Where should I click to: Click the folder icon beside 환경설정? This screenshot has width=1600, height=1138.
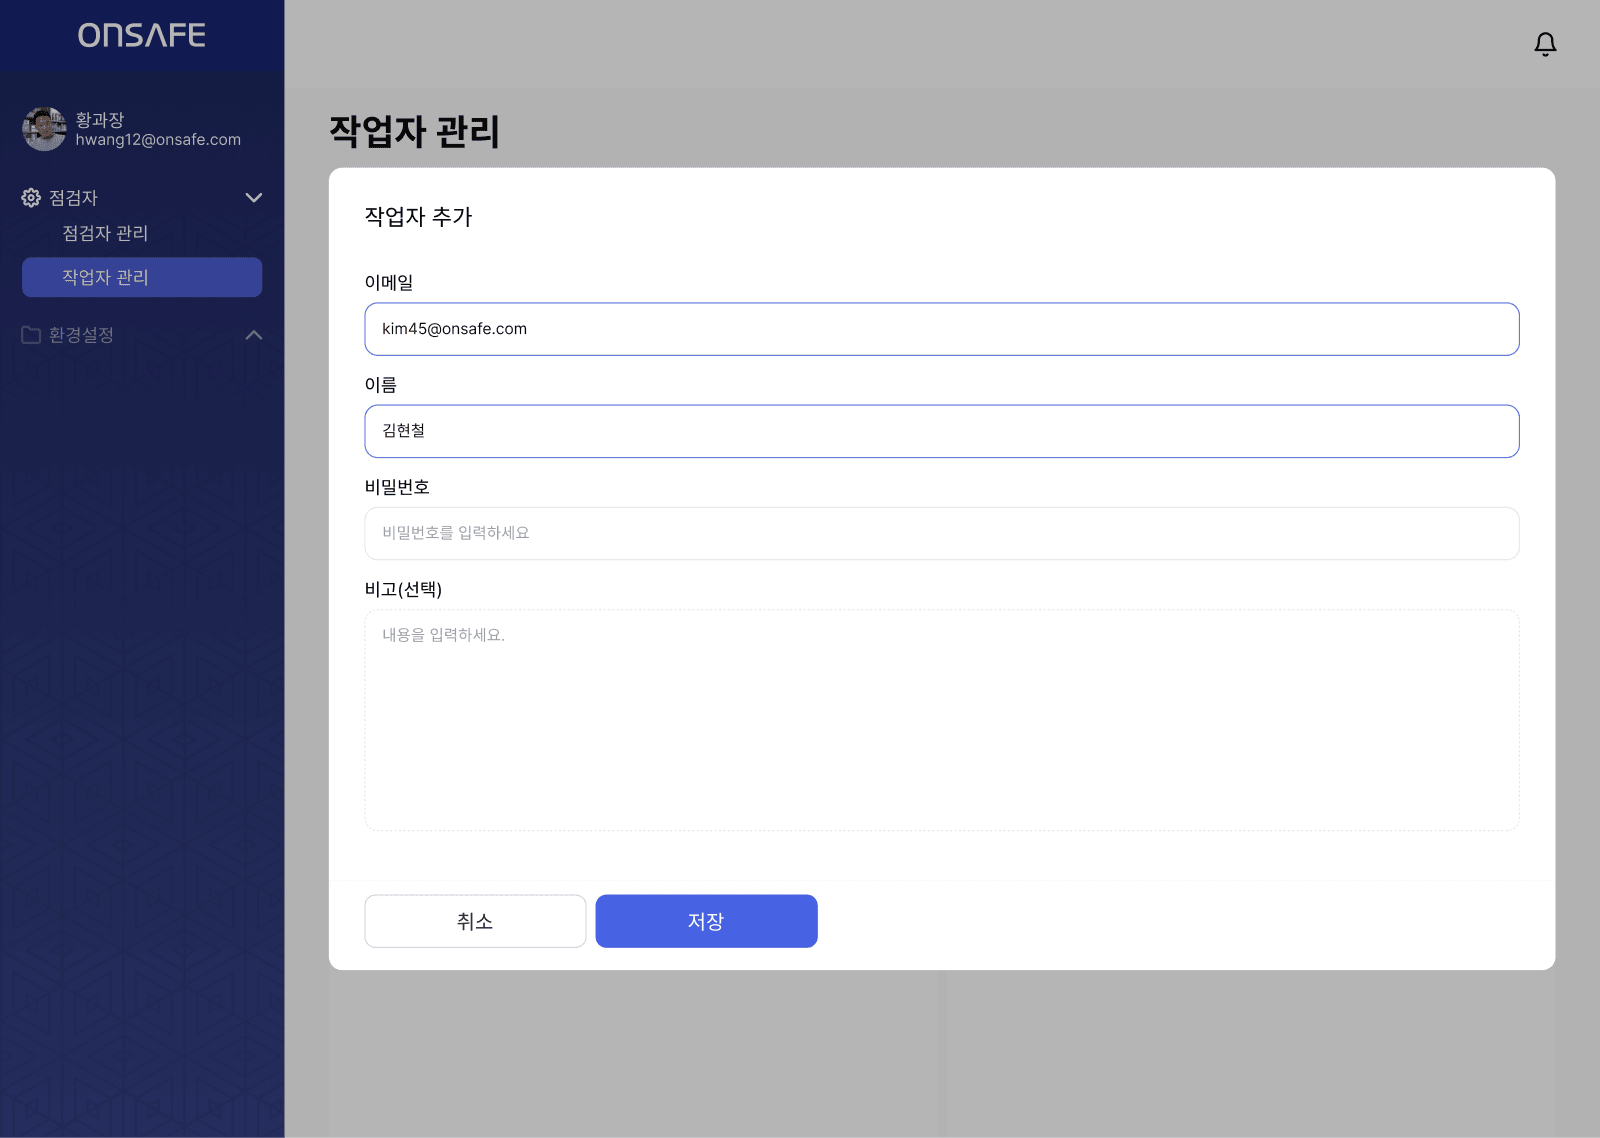tap(31, 335)
